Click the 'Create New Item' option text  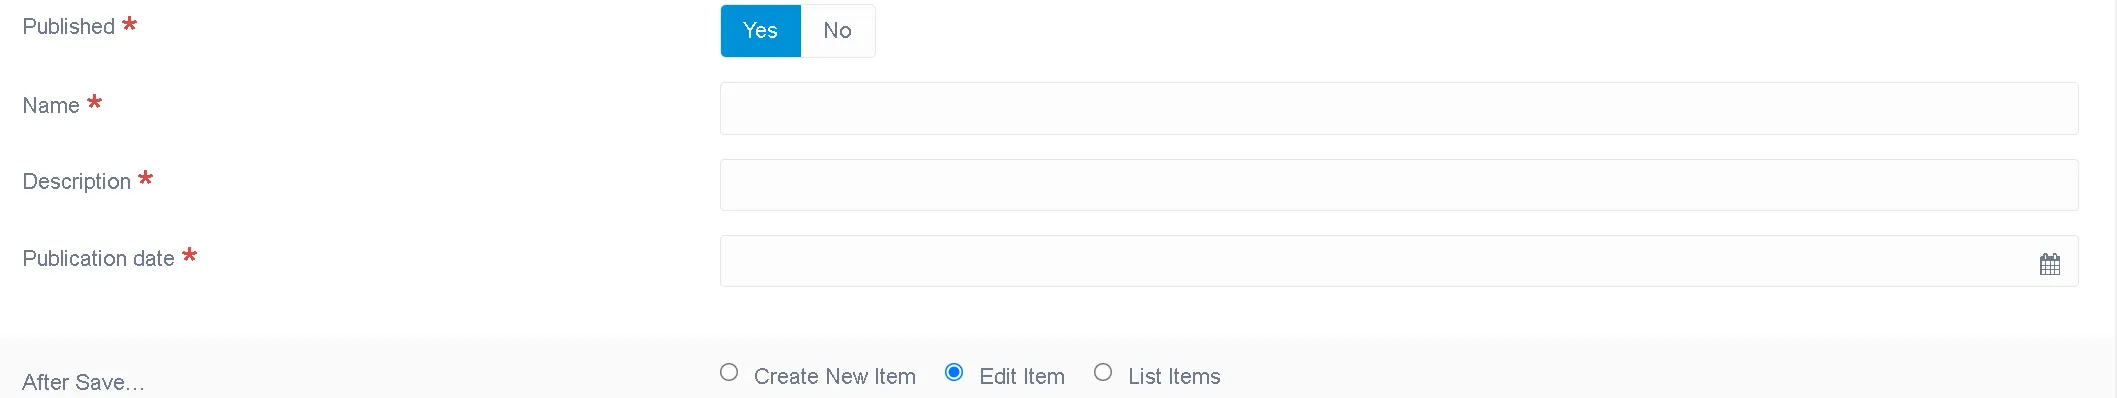tap(835, 376)
